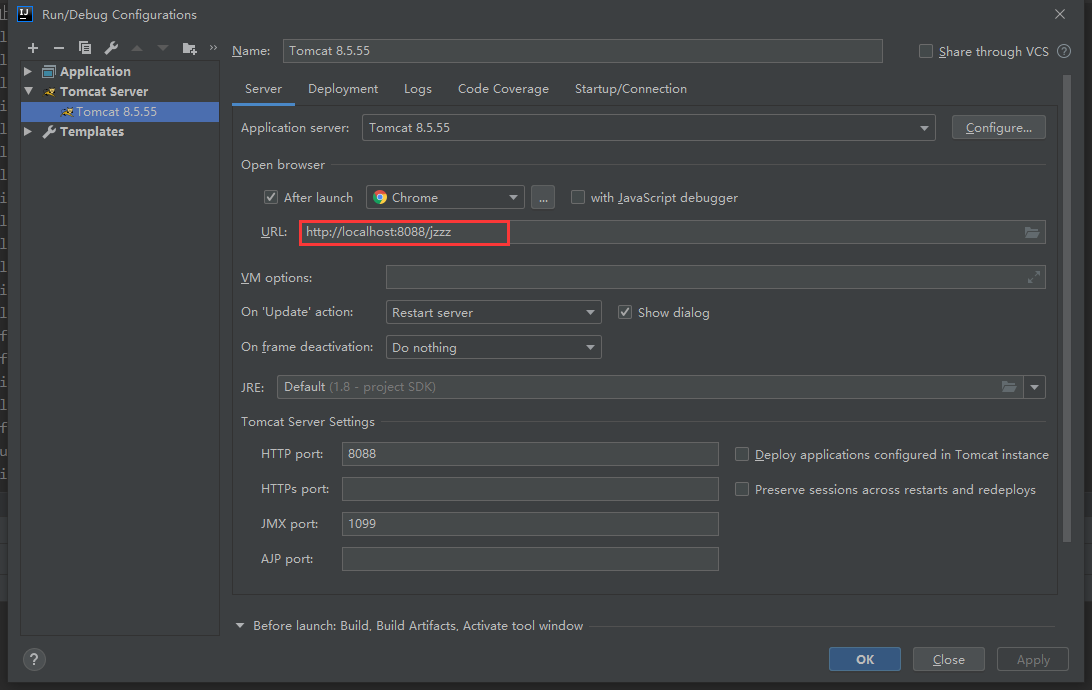Viewport: 1092px width, 690px height.
Task: Switch to the Code Coverage tab
Action: tap(503, 89)
